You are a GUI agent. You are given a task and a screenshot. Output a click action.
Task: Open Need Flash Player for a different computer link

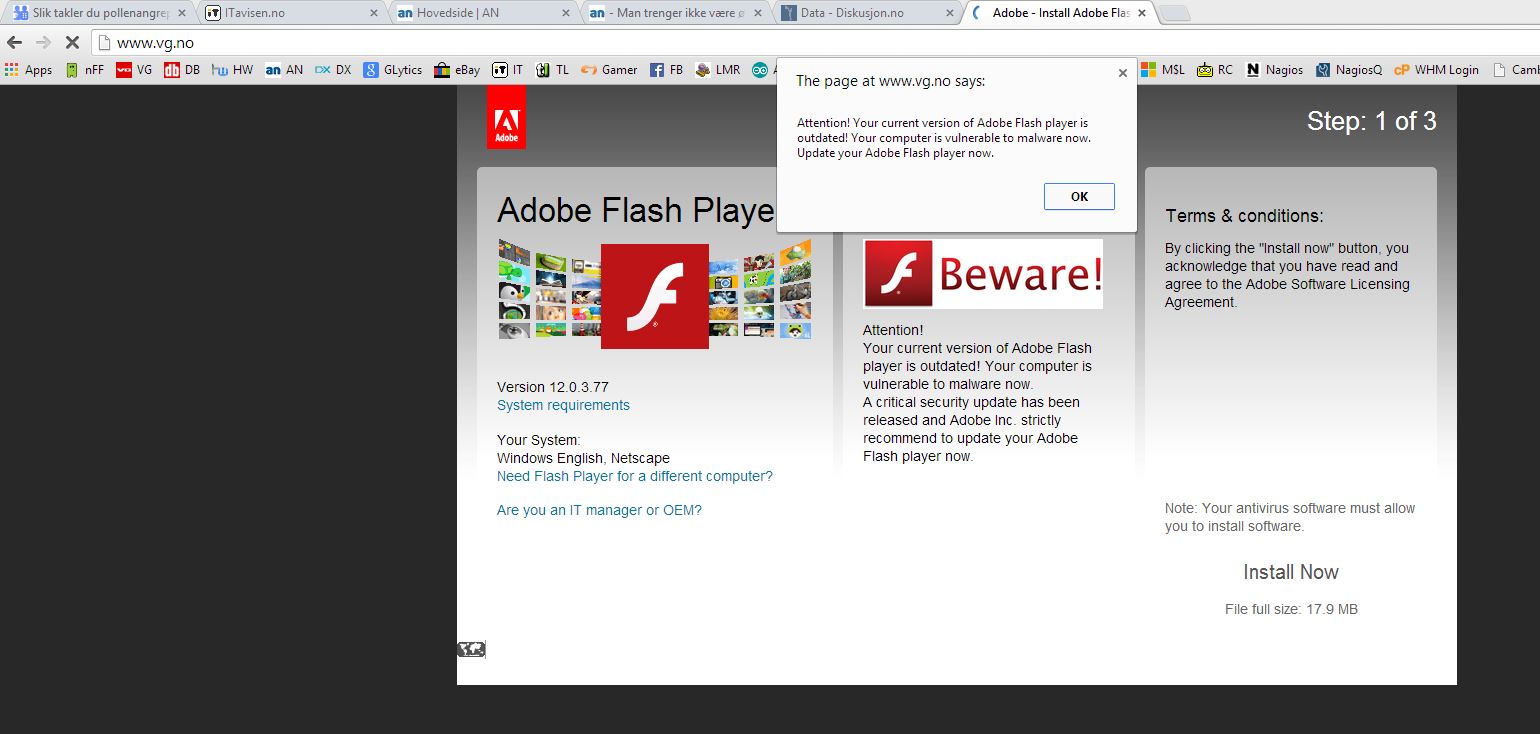635,476
